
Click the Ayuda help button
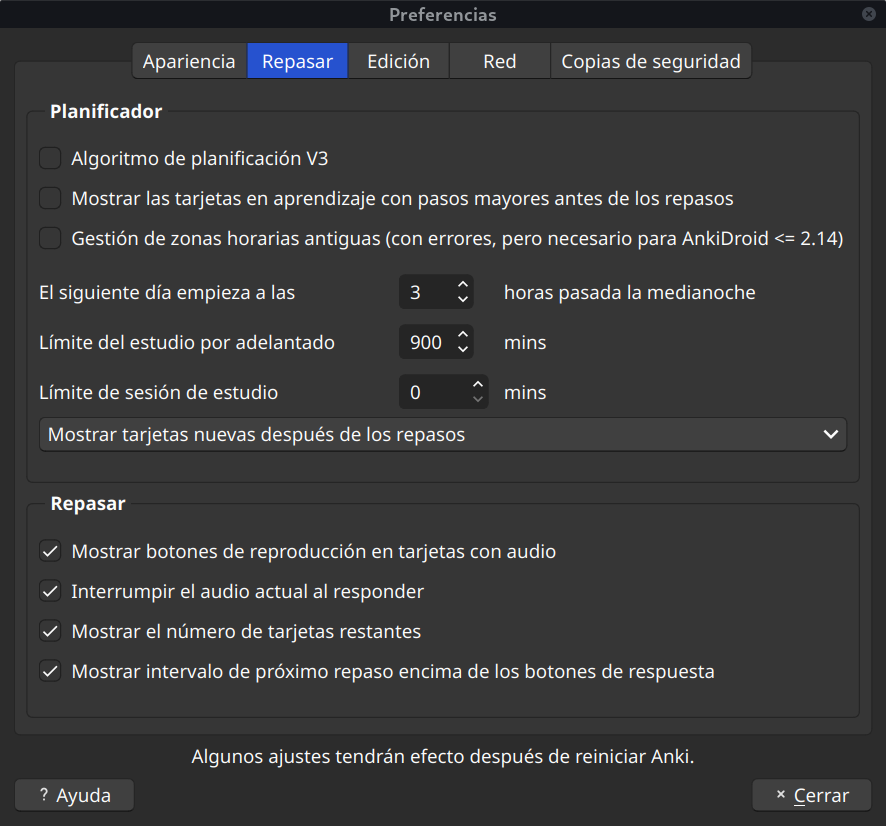(x=75, y=796)
